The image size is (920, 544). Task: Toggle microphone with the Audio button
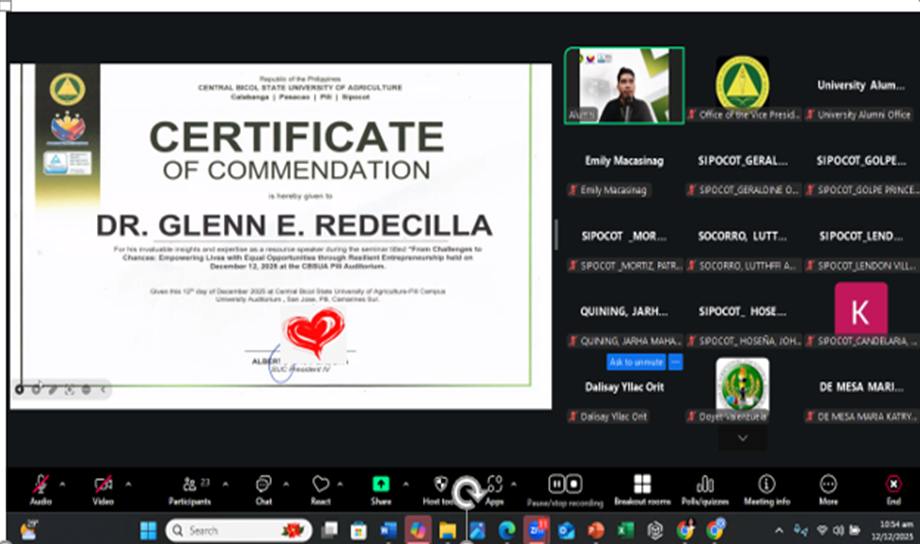coord(41,486)
